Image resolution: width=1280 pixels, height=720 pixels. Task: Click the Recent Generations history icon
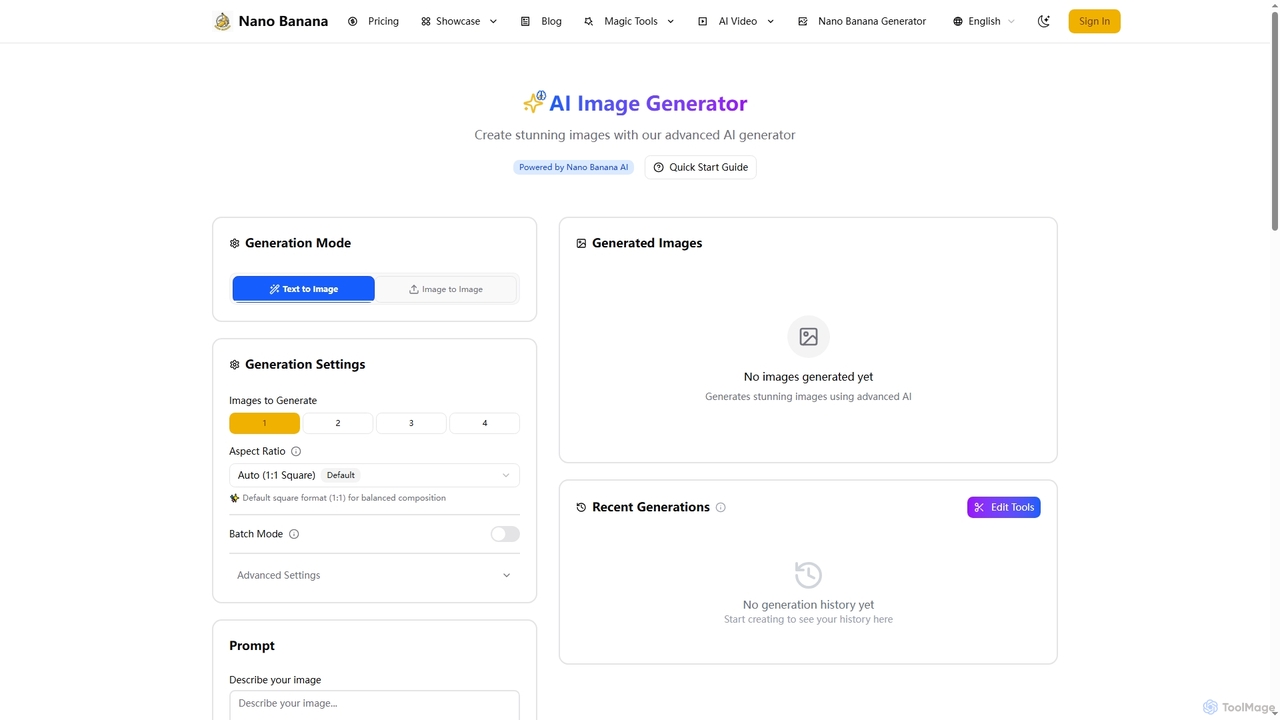[x=581, y=507]
